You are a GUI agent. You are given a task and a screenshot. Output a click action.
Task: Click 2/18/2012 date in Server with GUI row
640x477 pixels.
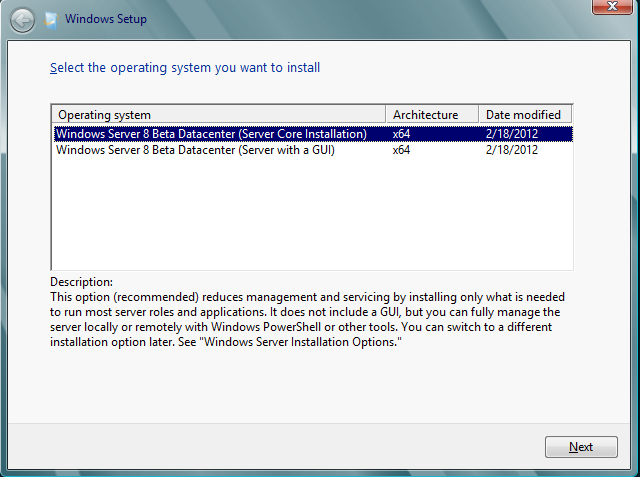click(x=512, y=150)
